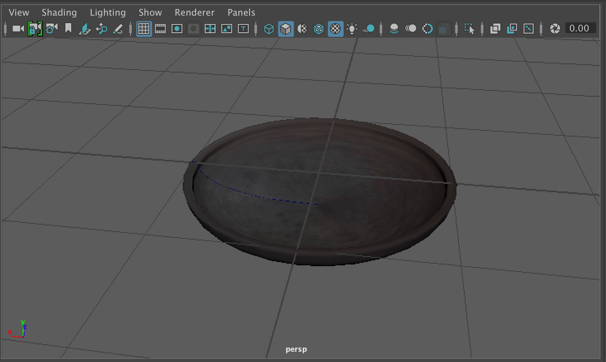Image resolution: width=606 pixels, height=362 pixels.
Task: Click the Image Plane icon
Action: click(x=85, y=29)
